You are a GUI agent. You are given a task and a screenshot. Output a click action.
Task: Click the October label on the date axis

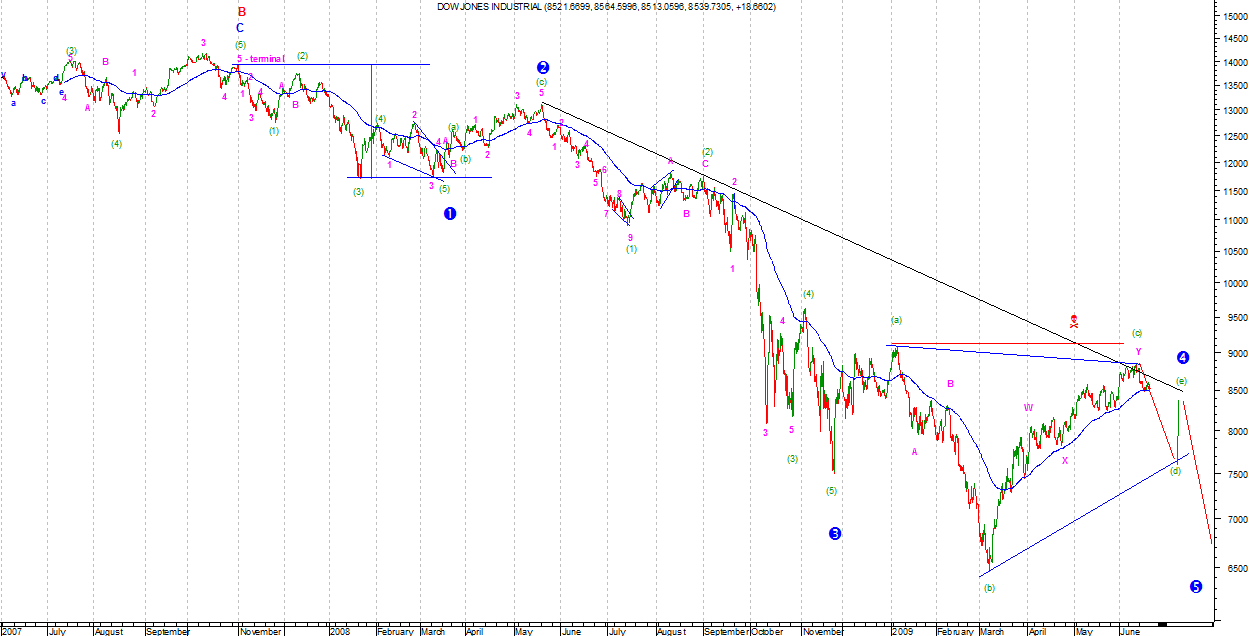[767, 631]
